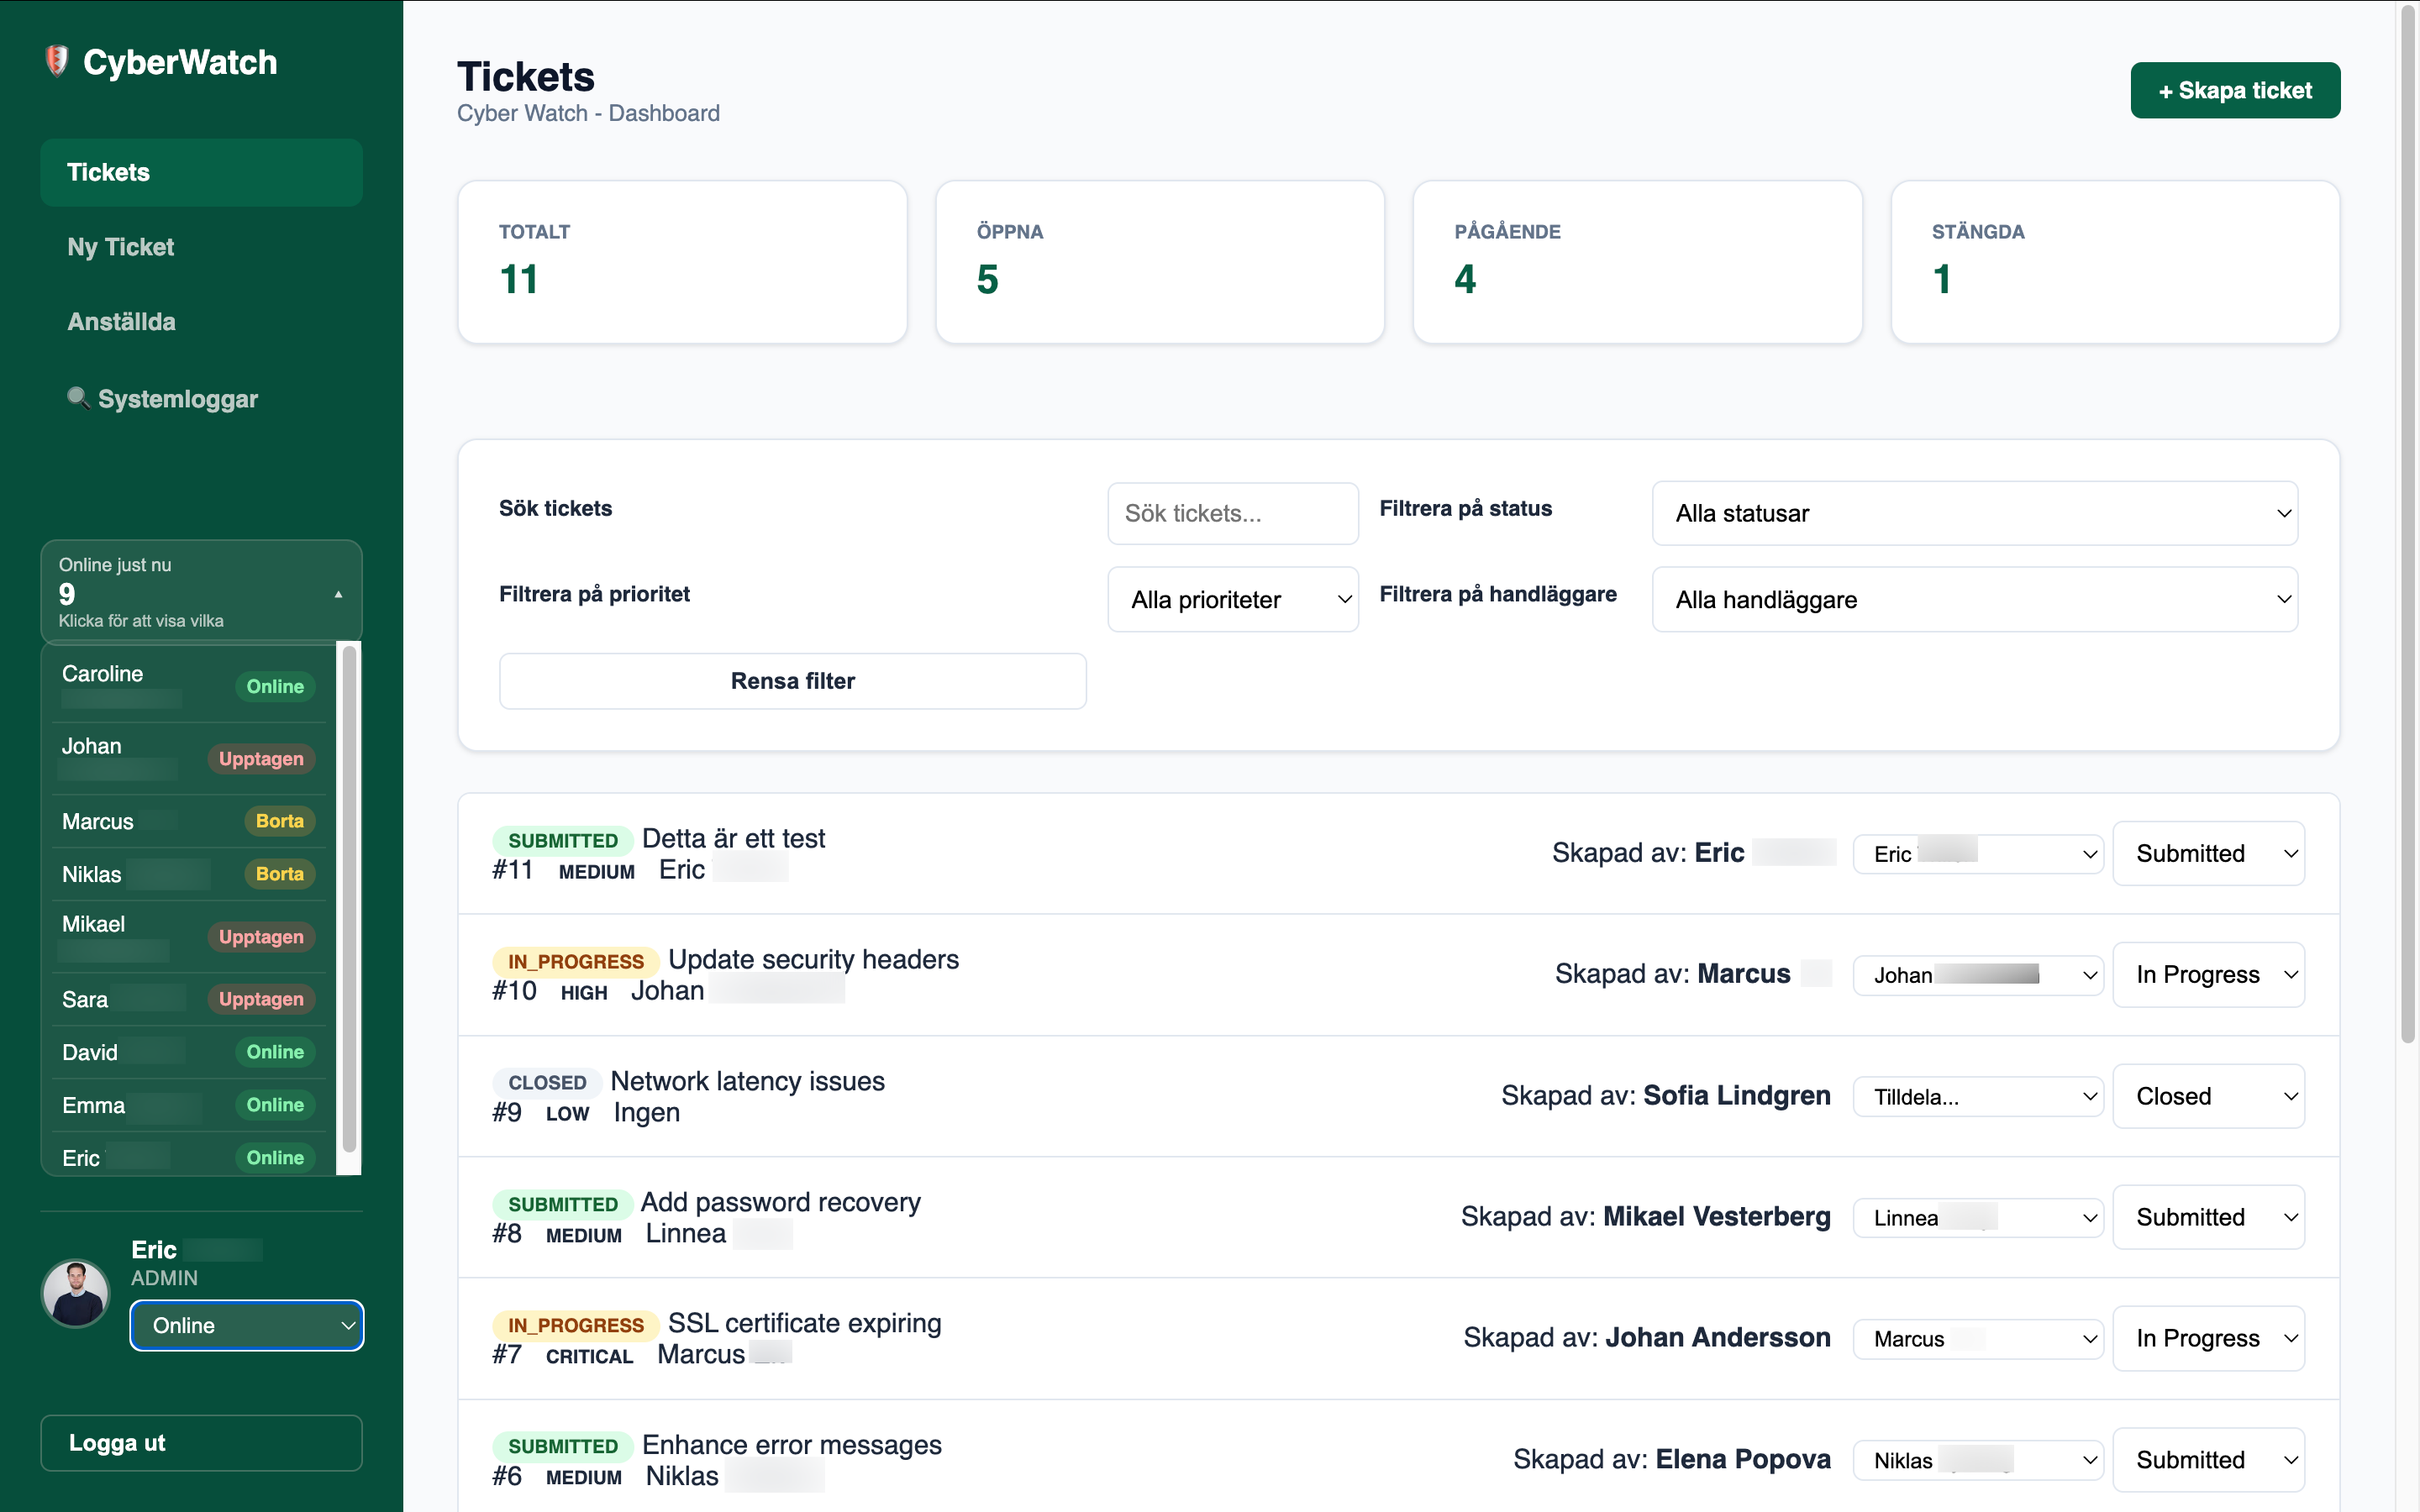Click the magnifier icon beside Systemloggar
The width and height of the screenshot is (2420, 1512).
78,398
